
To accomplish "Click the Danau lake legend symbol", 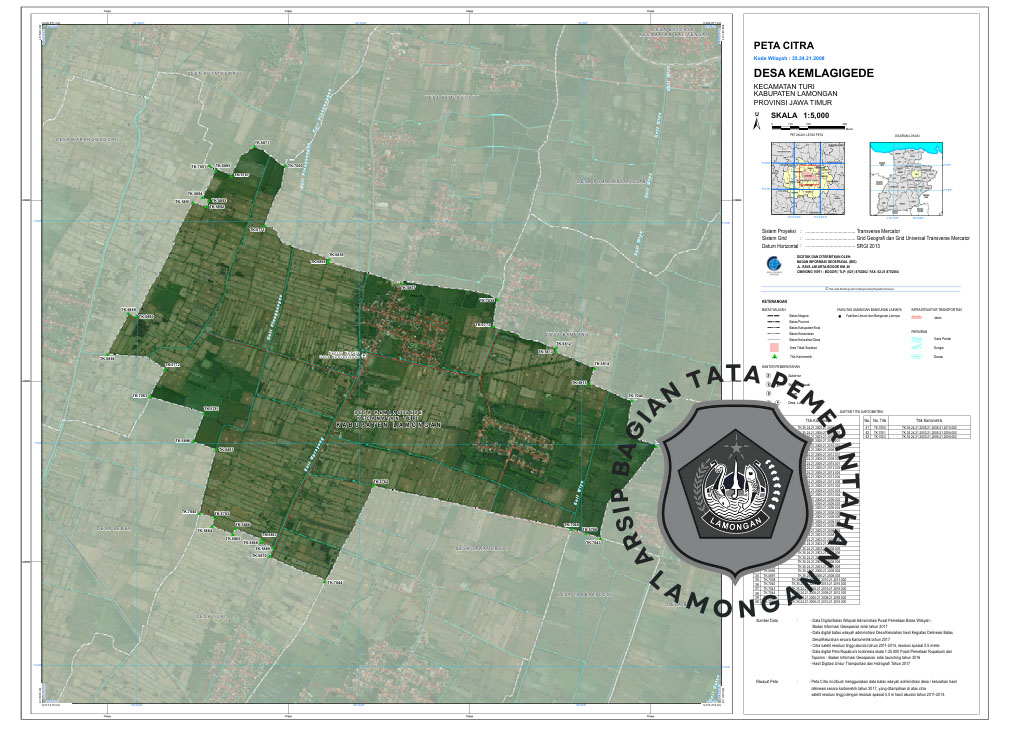I will [919, 356].
